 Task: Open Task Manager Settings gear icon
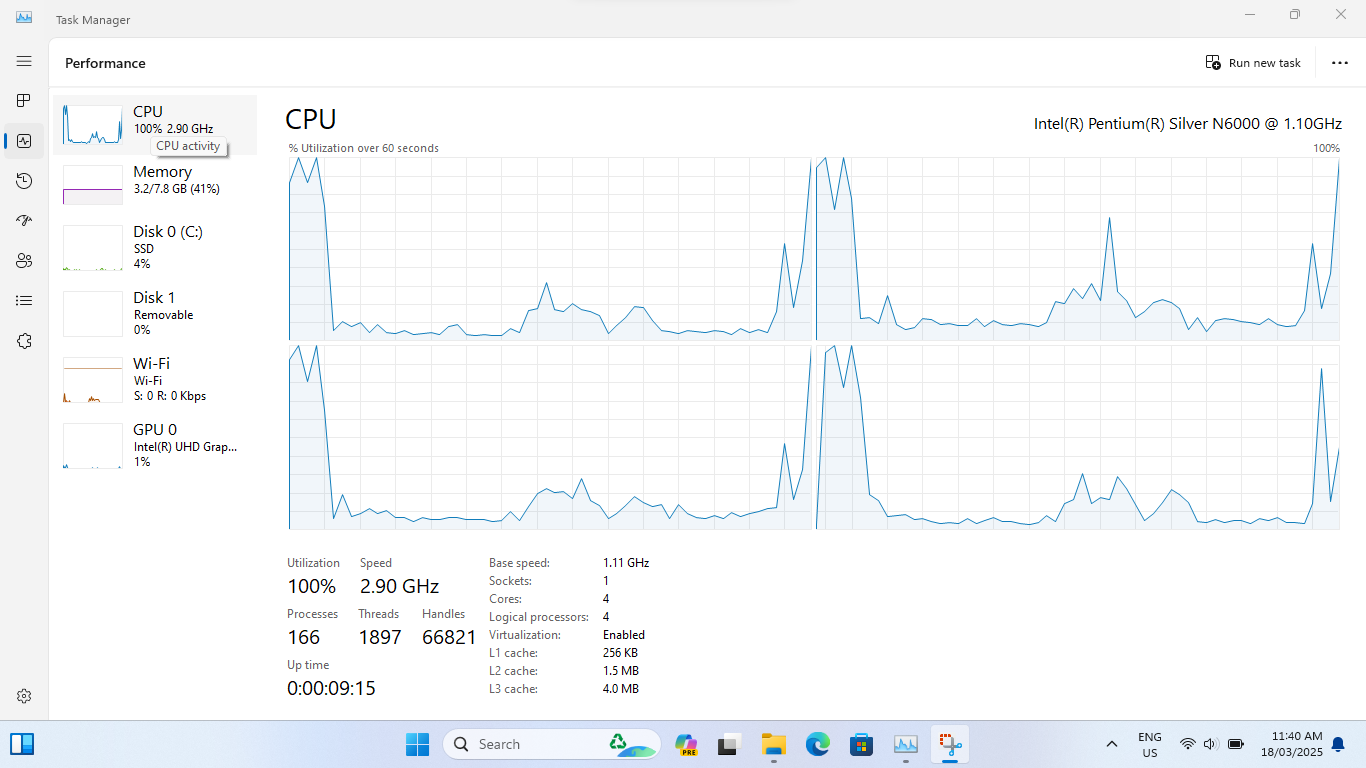(x=24, y=696)
